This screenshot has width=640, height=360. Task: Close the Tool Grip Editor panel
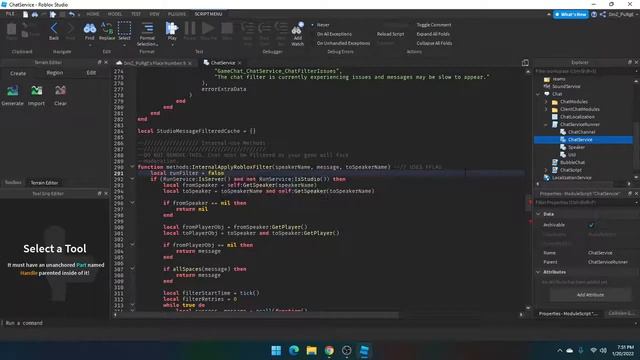[106, 193]
